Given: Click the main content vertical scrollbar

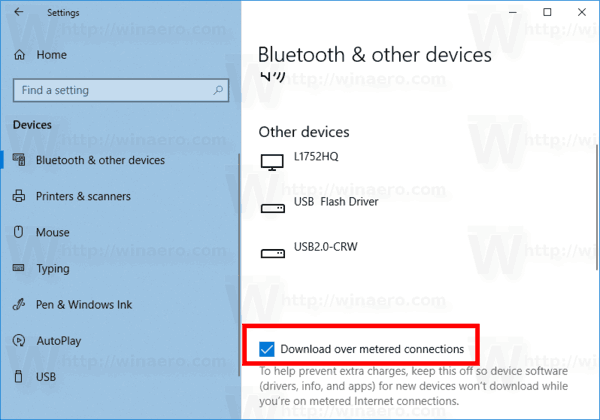Looking at the screenshot, I should coord(595,200).
